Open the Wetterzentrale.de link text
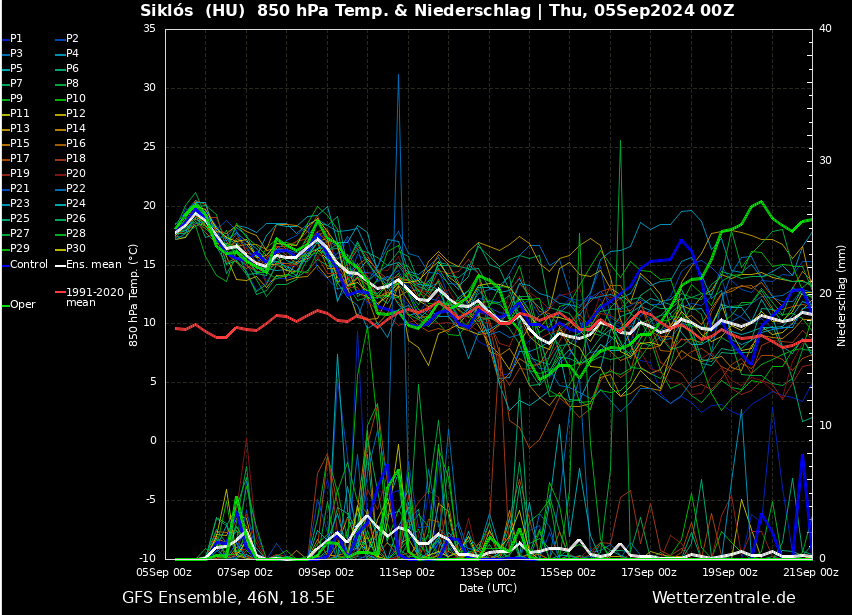 click(x=723, y=597)
